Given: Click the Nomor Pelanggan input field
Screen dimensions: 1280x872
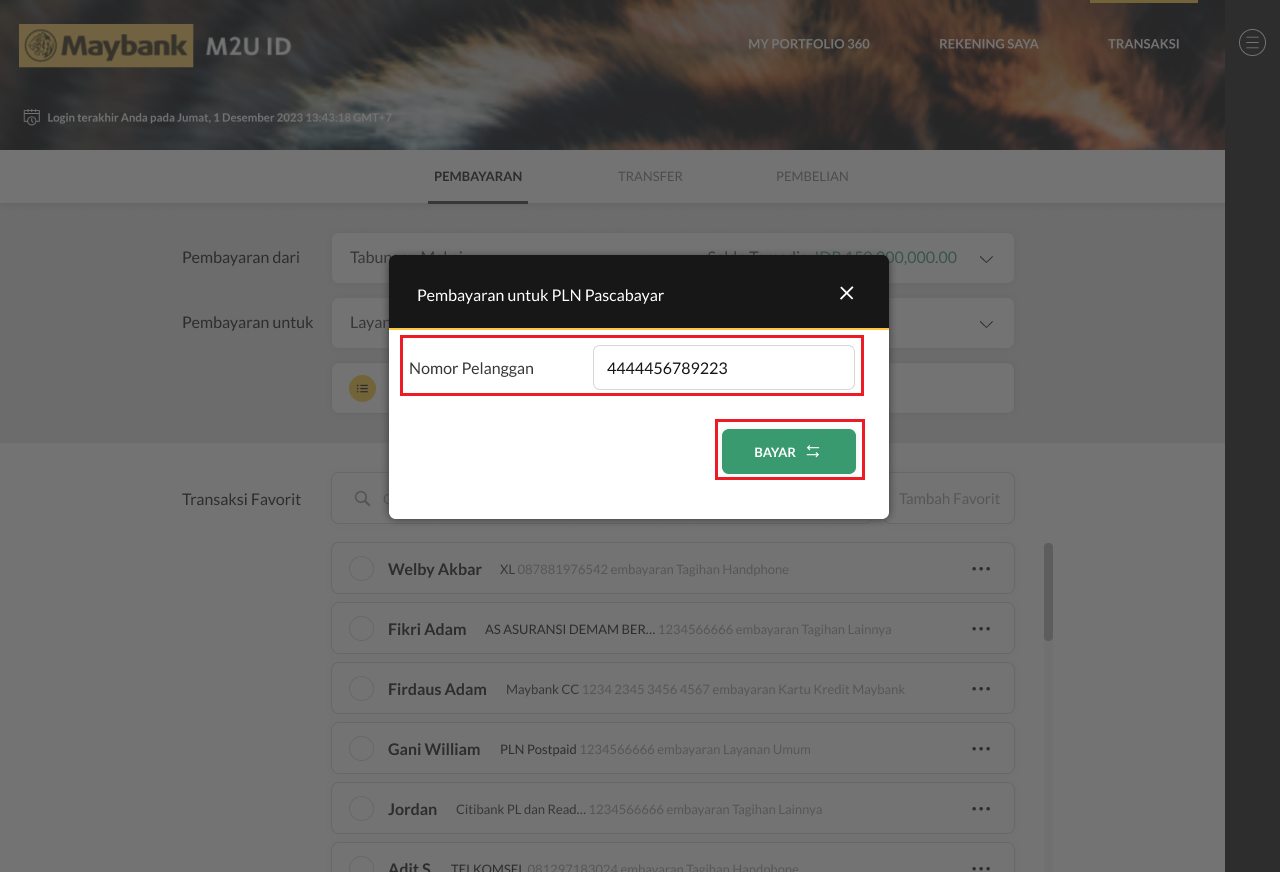Looking at the screenshot, I should 723,368.
